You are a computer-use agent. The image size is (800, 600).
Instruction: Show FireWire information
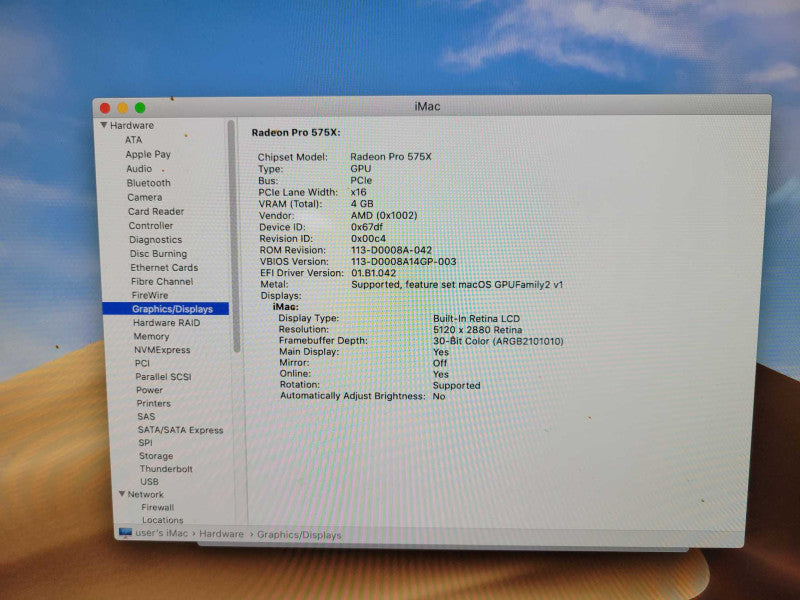(149, 295)
